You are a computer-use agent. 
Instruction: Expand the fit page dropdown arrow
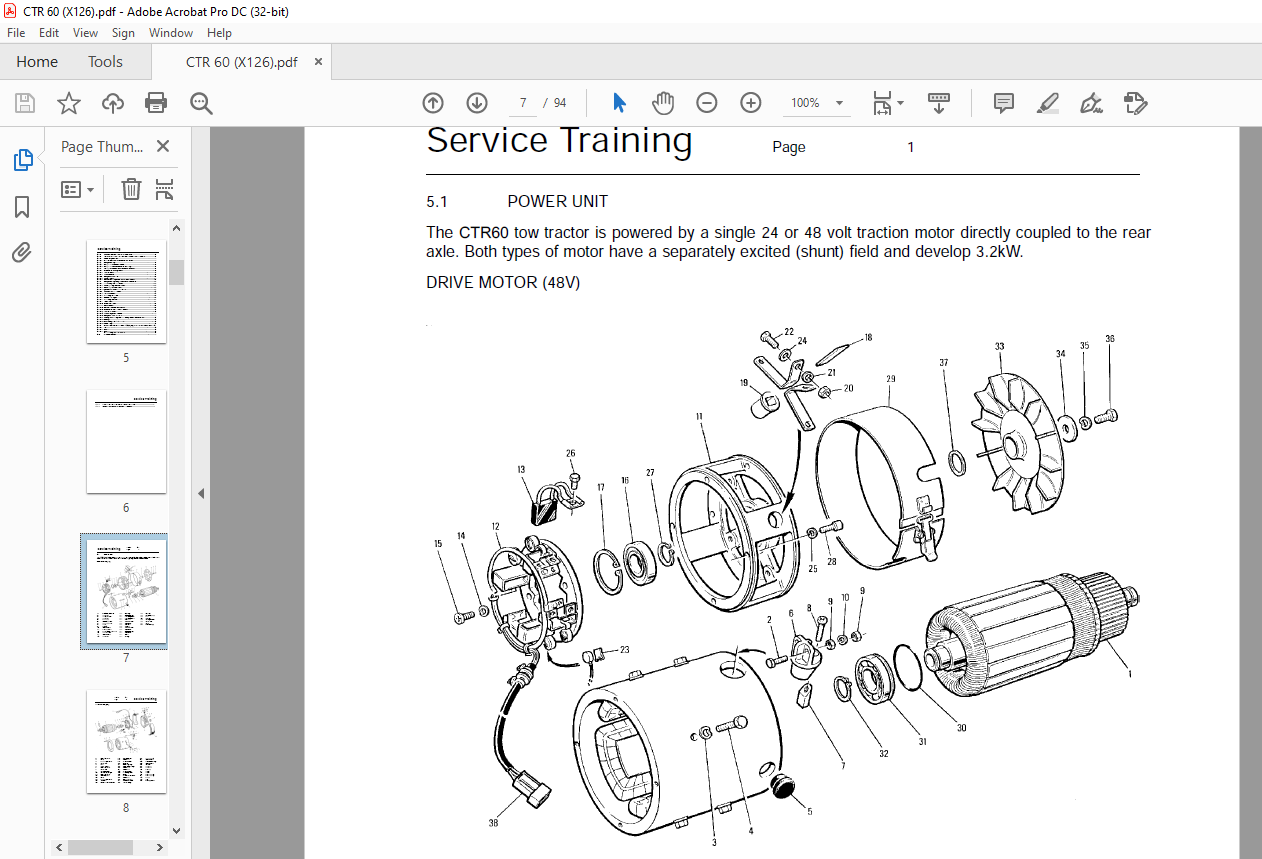[x=900, y=103]
